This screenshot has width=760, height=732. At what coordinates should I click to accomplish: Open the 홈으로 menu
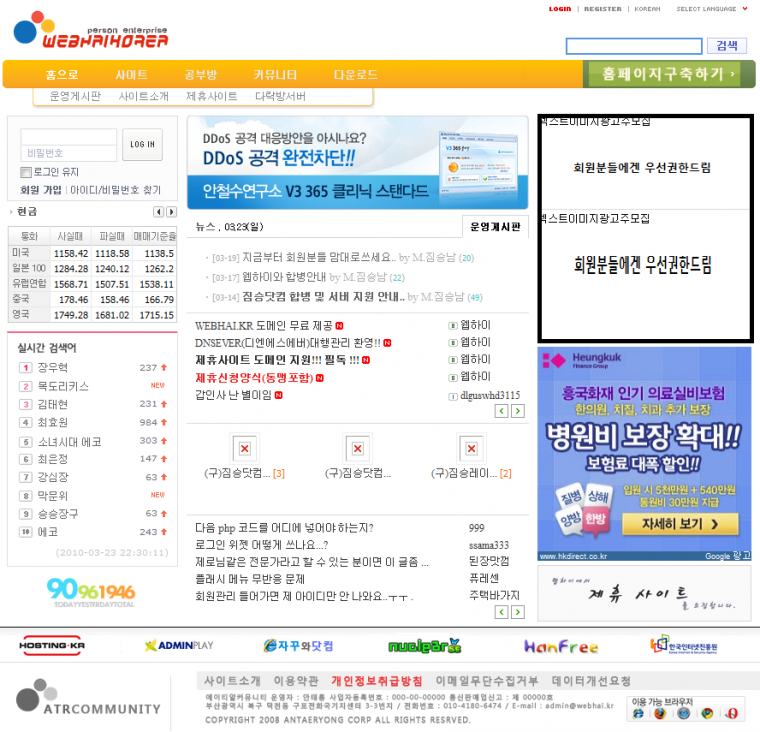(x=62, y=75)
